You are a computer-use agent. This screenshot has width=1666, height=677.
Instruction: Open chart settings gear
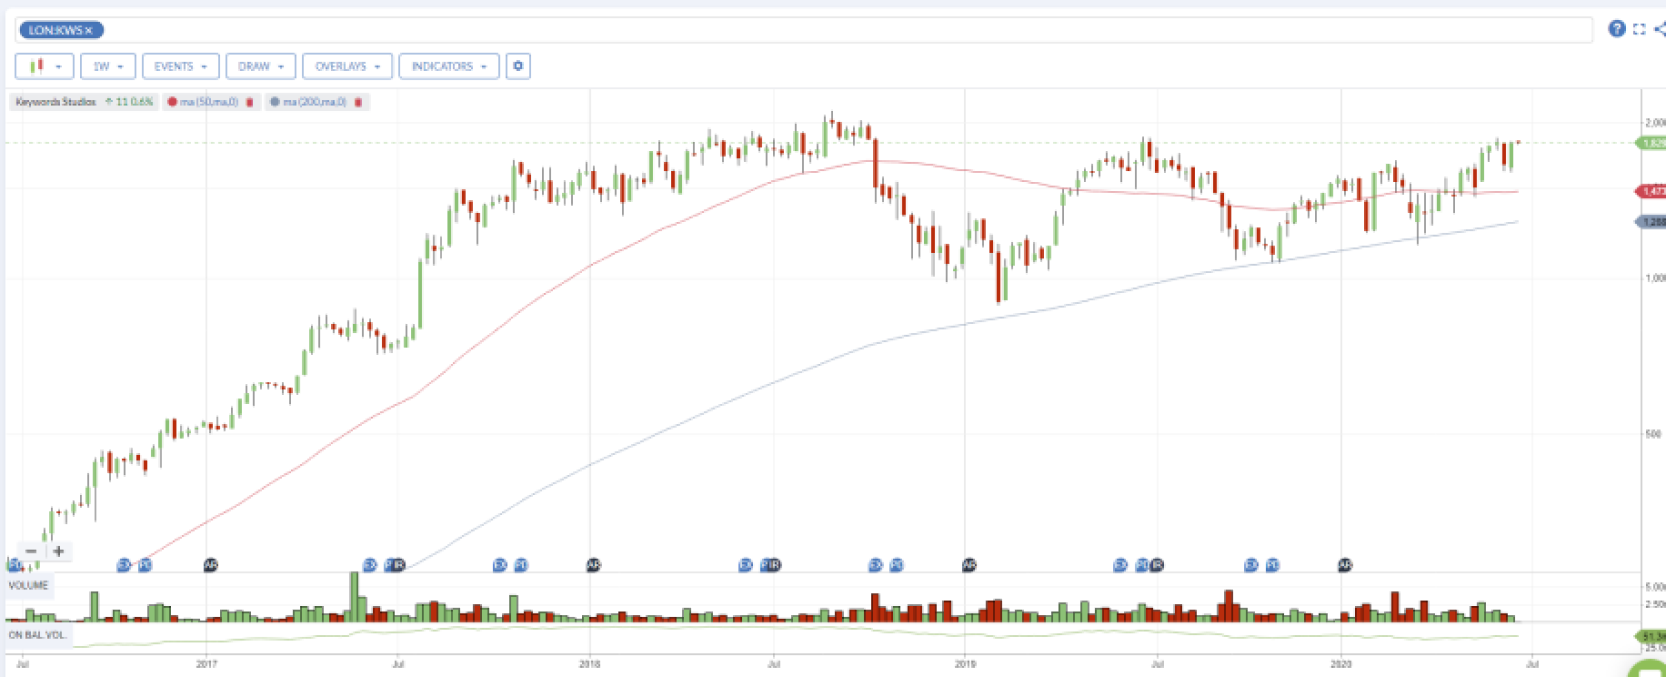click(518, 66)
